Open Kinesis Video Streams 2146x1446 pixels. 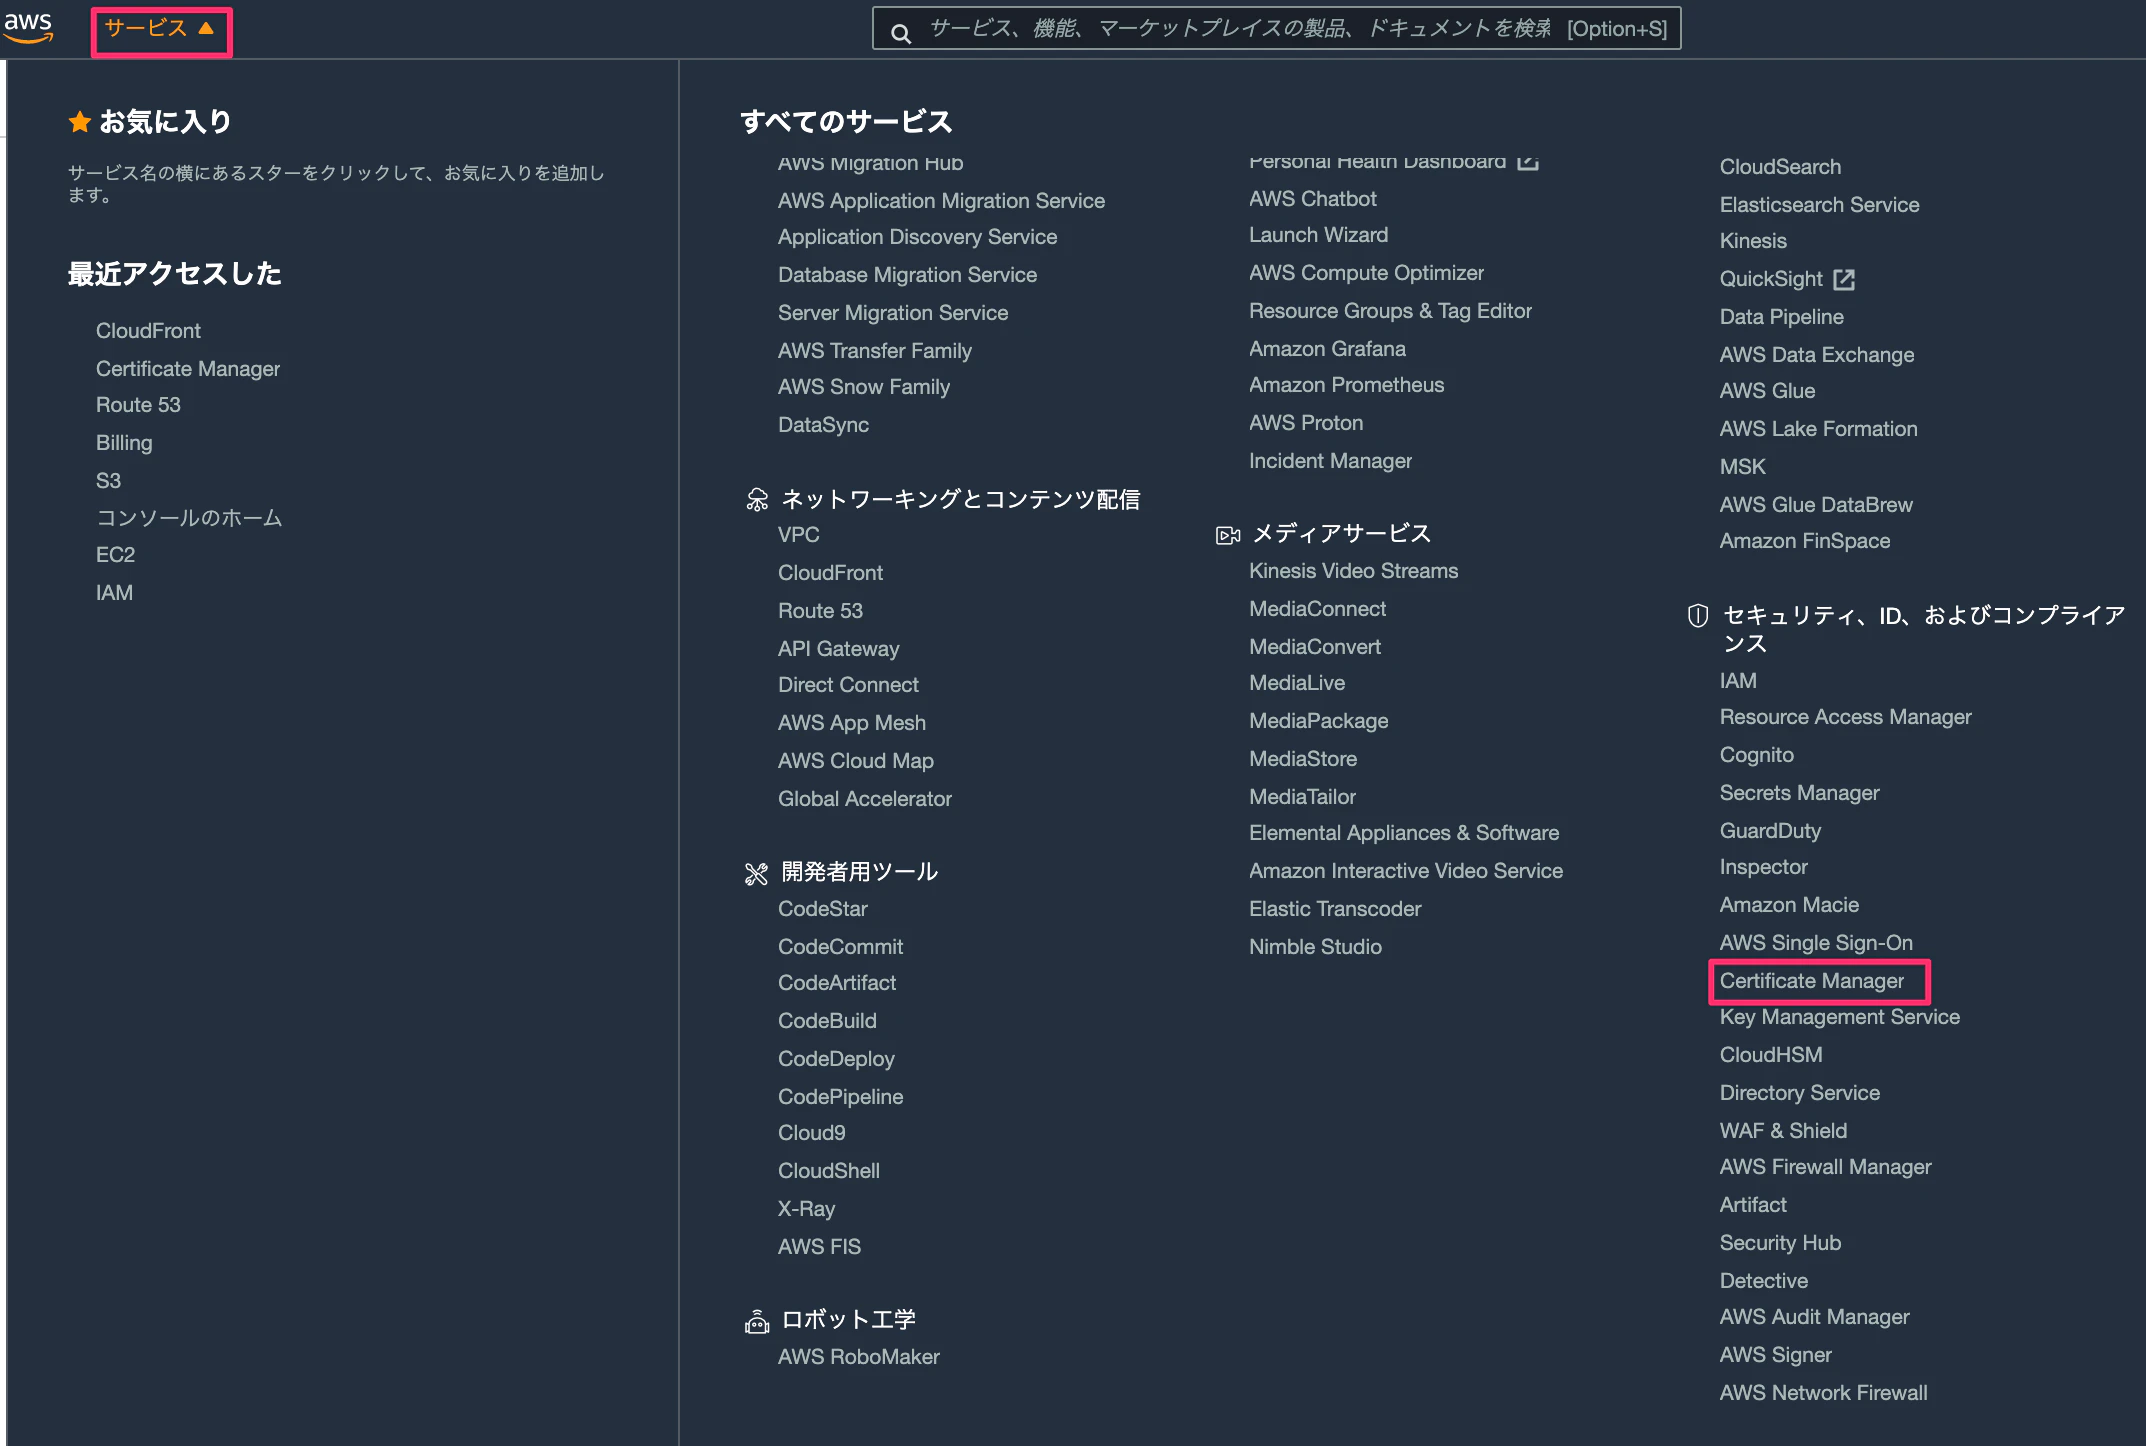point(1353,571)
